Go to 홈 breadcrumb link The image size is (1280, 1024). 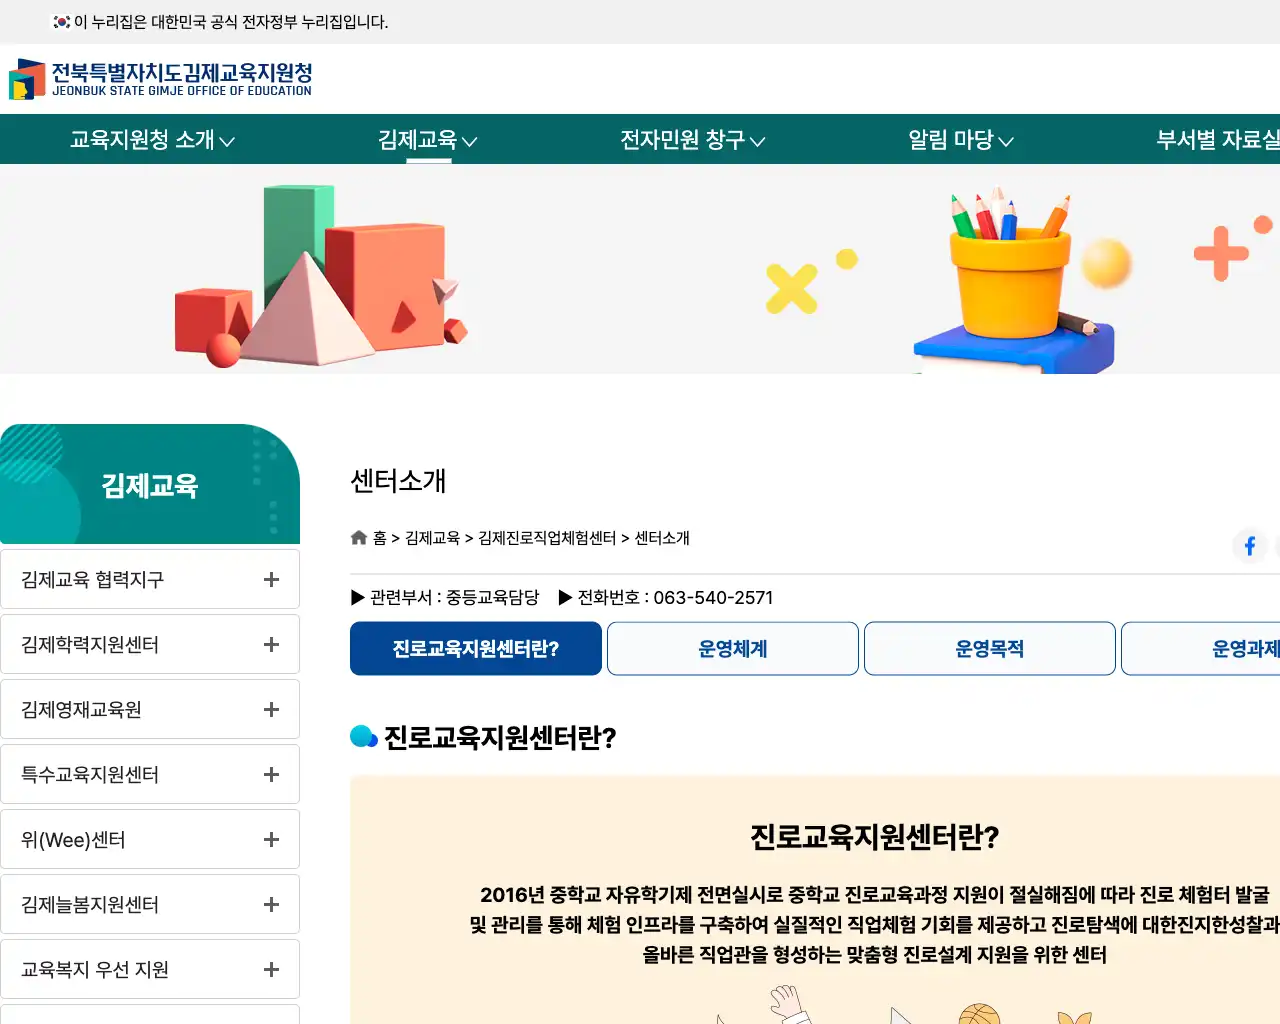pos(380,538)
